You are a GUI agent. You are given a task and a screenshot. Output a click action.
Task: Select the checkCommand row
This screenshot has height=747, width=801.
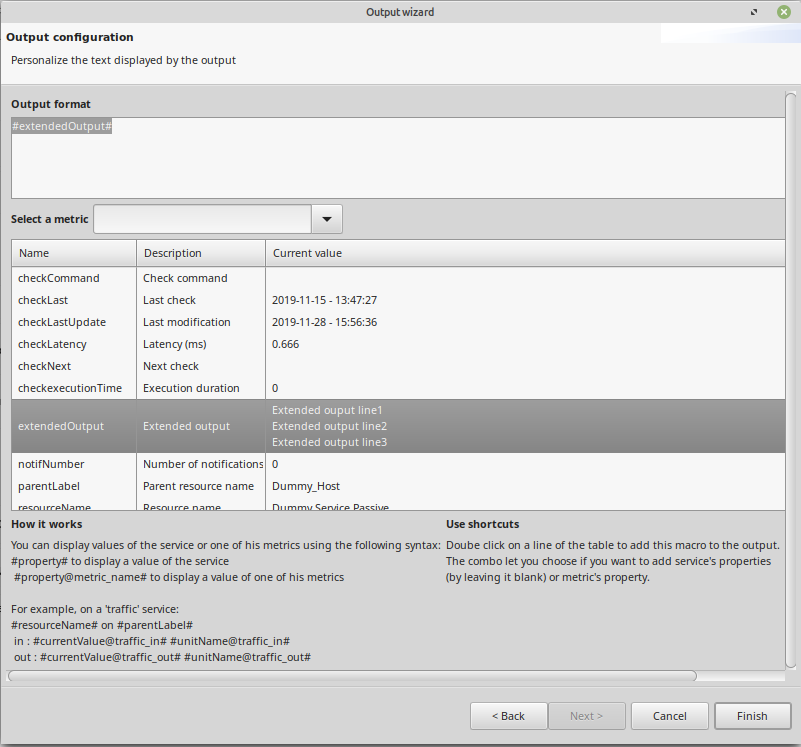[398, 278]
